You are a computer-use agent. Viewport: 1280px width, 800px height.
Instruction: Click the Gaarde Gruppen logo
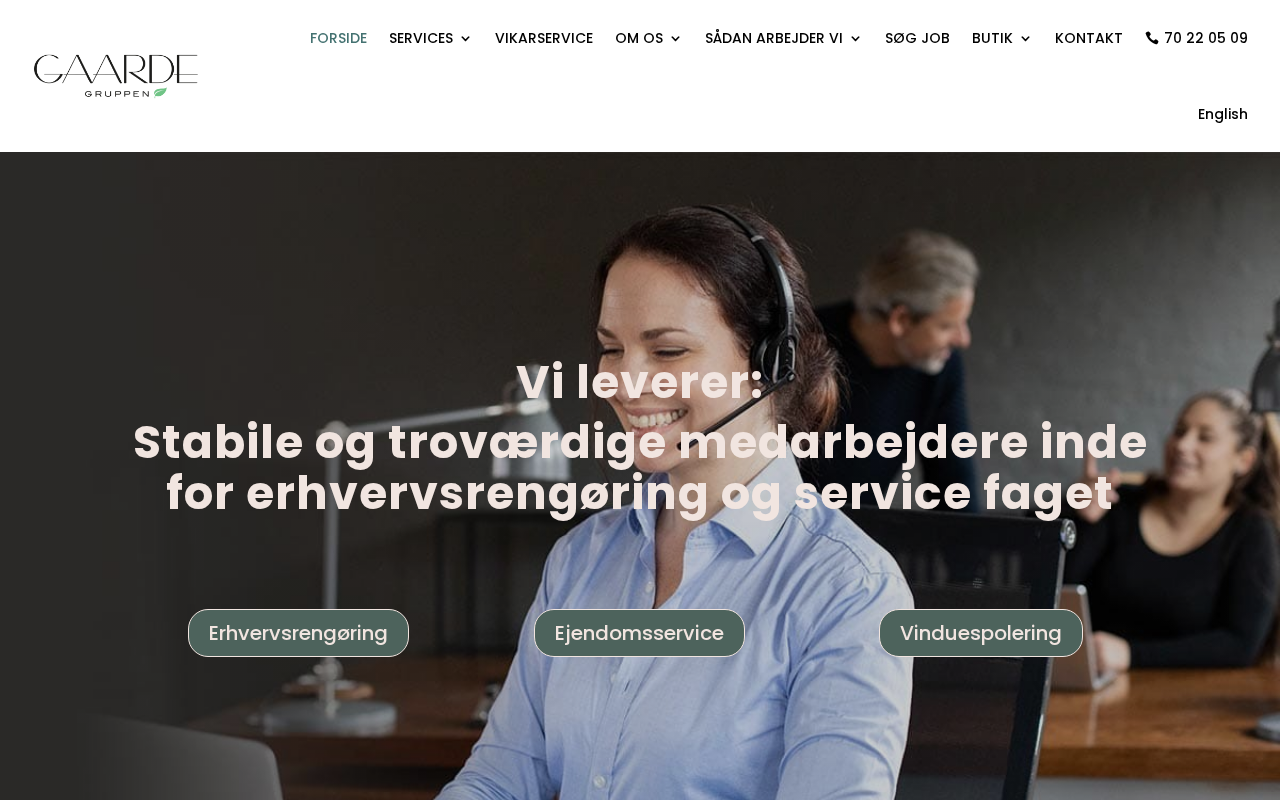pyautogui.click(x=116, y=76)
